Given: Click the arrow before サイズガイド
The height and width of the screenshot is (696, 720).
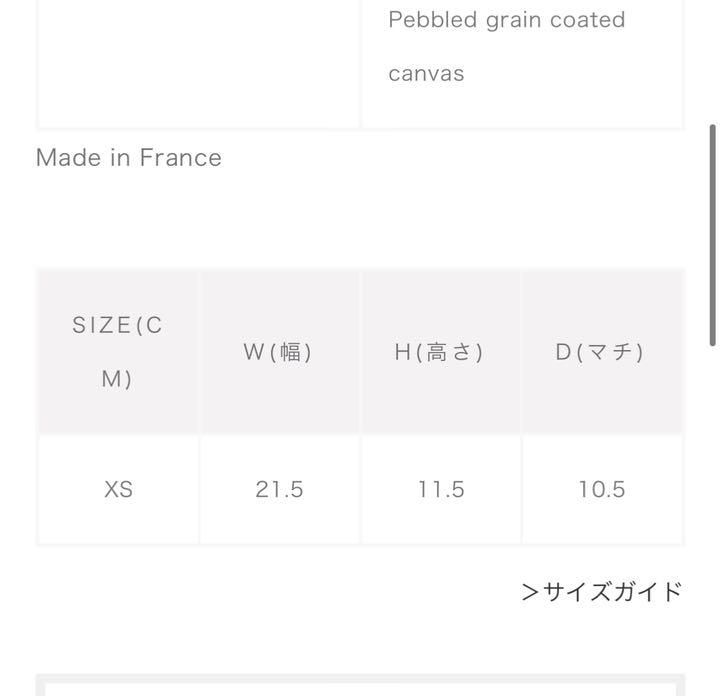Looking at the screenshot, I should [530, 592].
